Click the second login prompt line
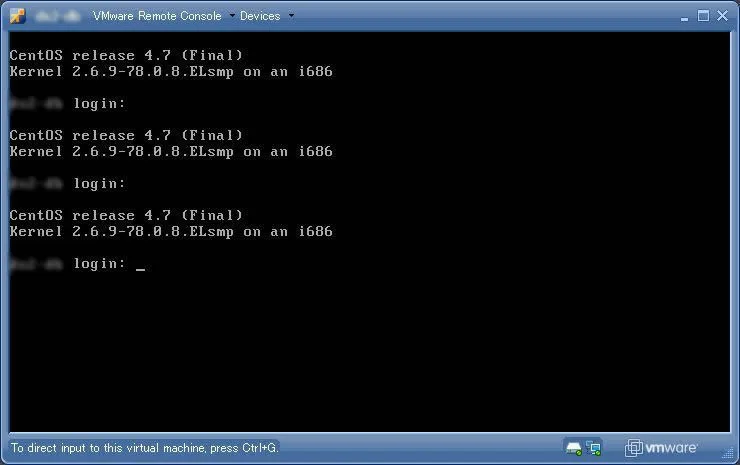Image resolution: width=740 pixels, height=465 pixels. (x=100, y=184)
